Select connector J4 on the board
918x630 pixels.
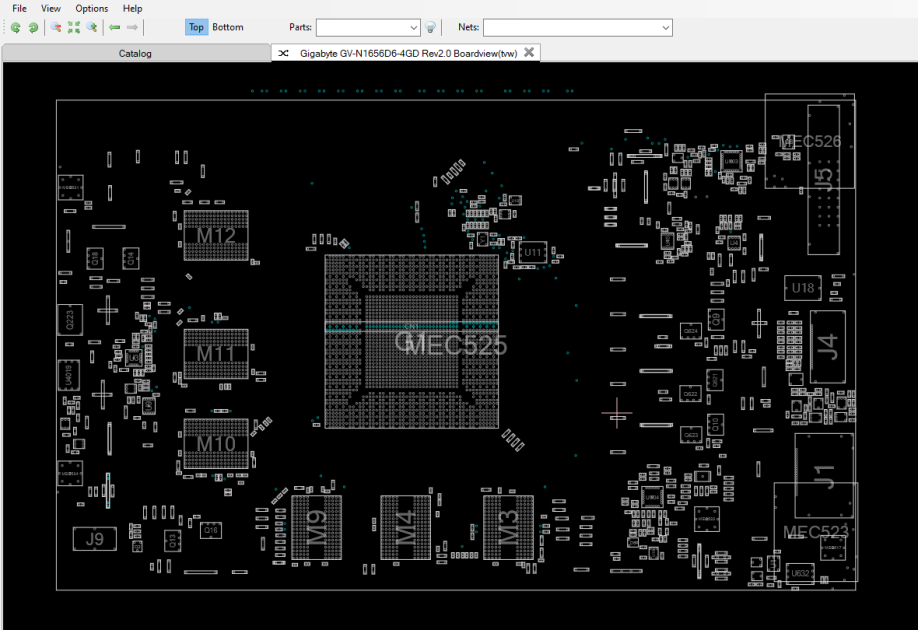[x=828, y=347]
